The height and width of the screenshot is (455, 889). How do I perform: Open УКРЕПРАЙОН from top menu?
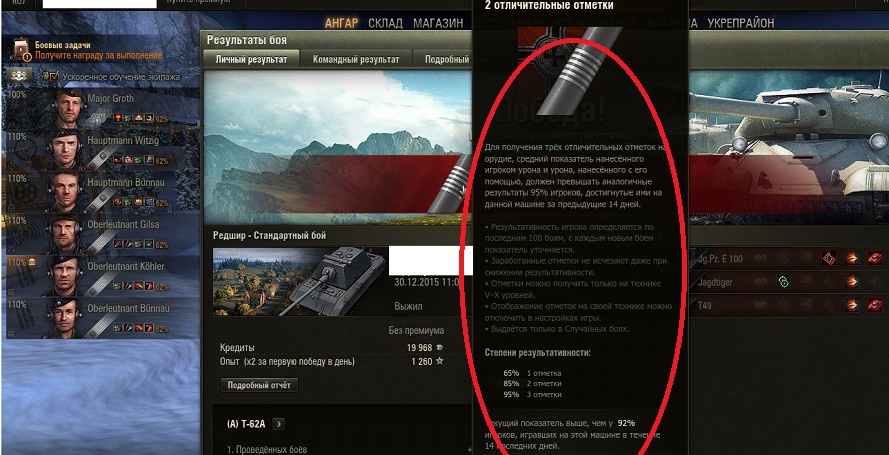click(x=740, y=23)
